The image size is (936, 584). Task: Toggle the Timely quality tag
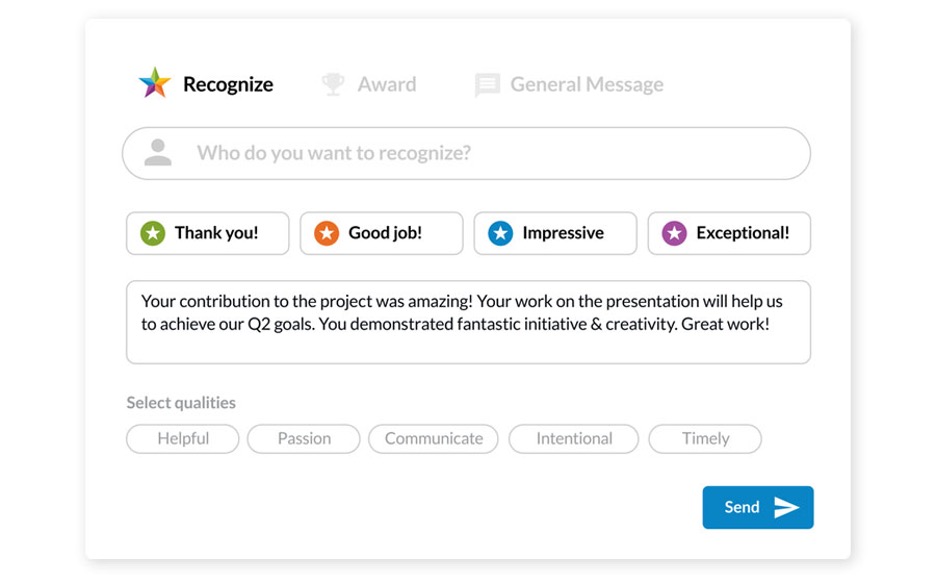[705, 438]
